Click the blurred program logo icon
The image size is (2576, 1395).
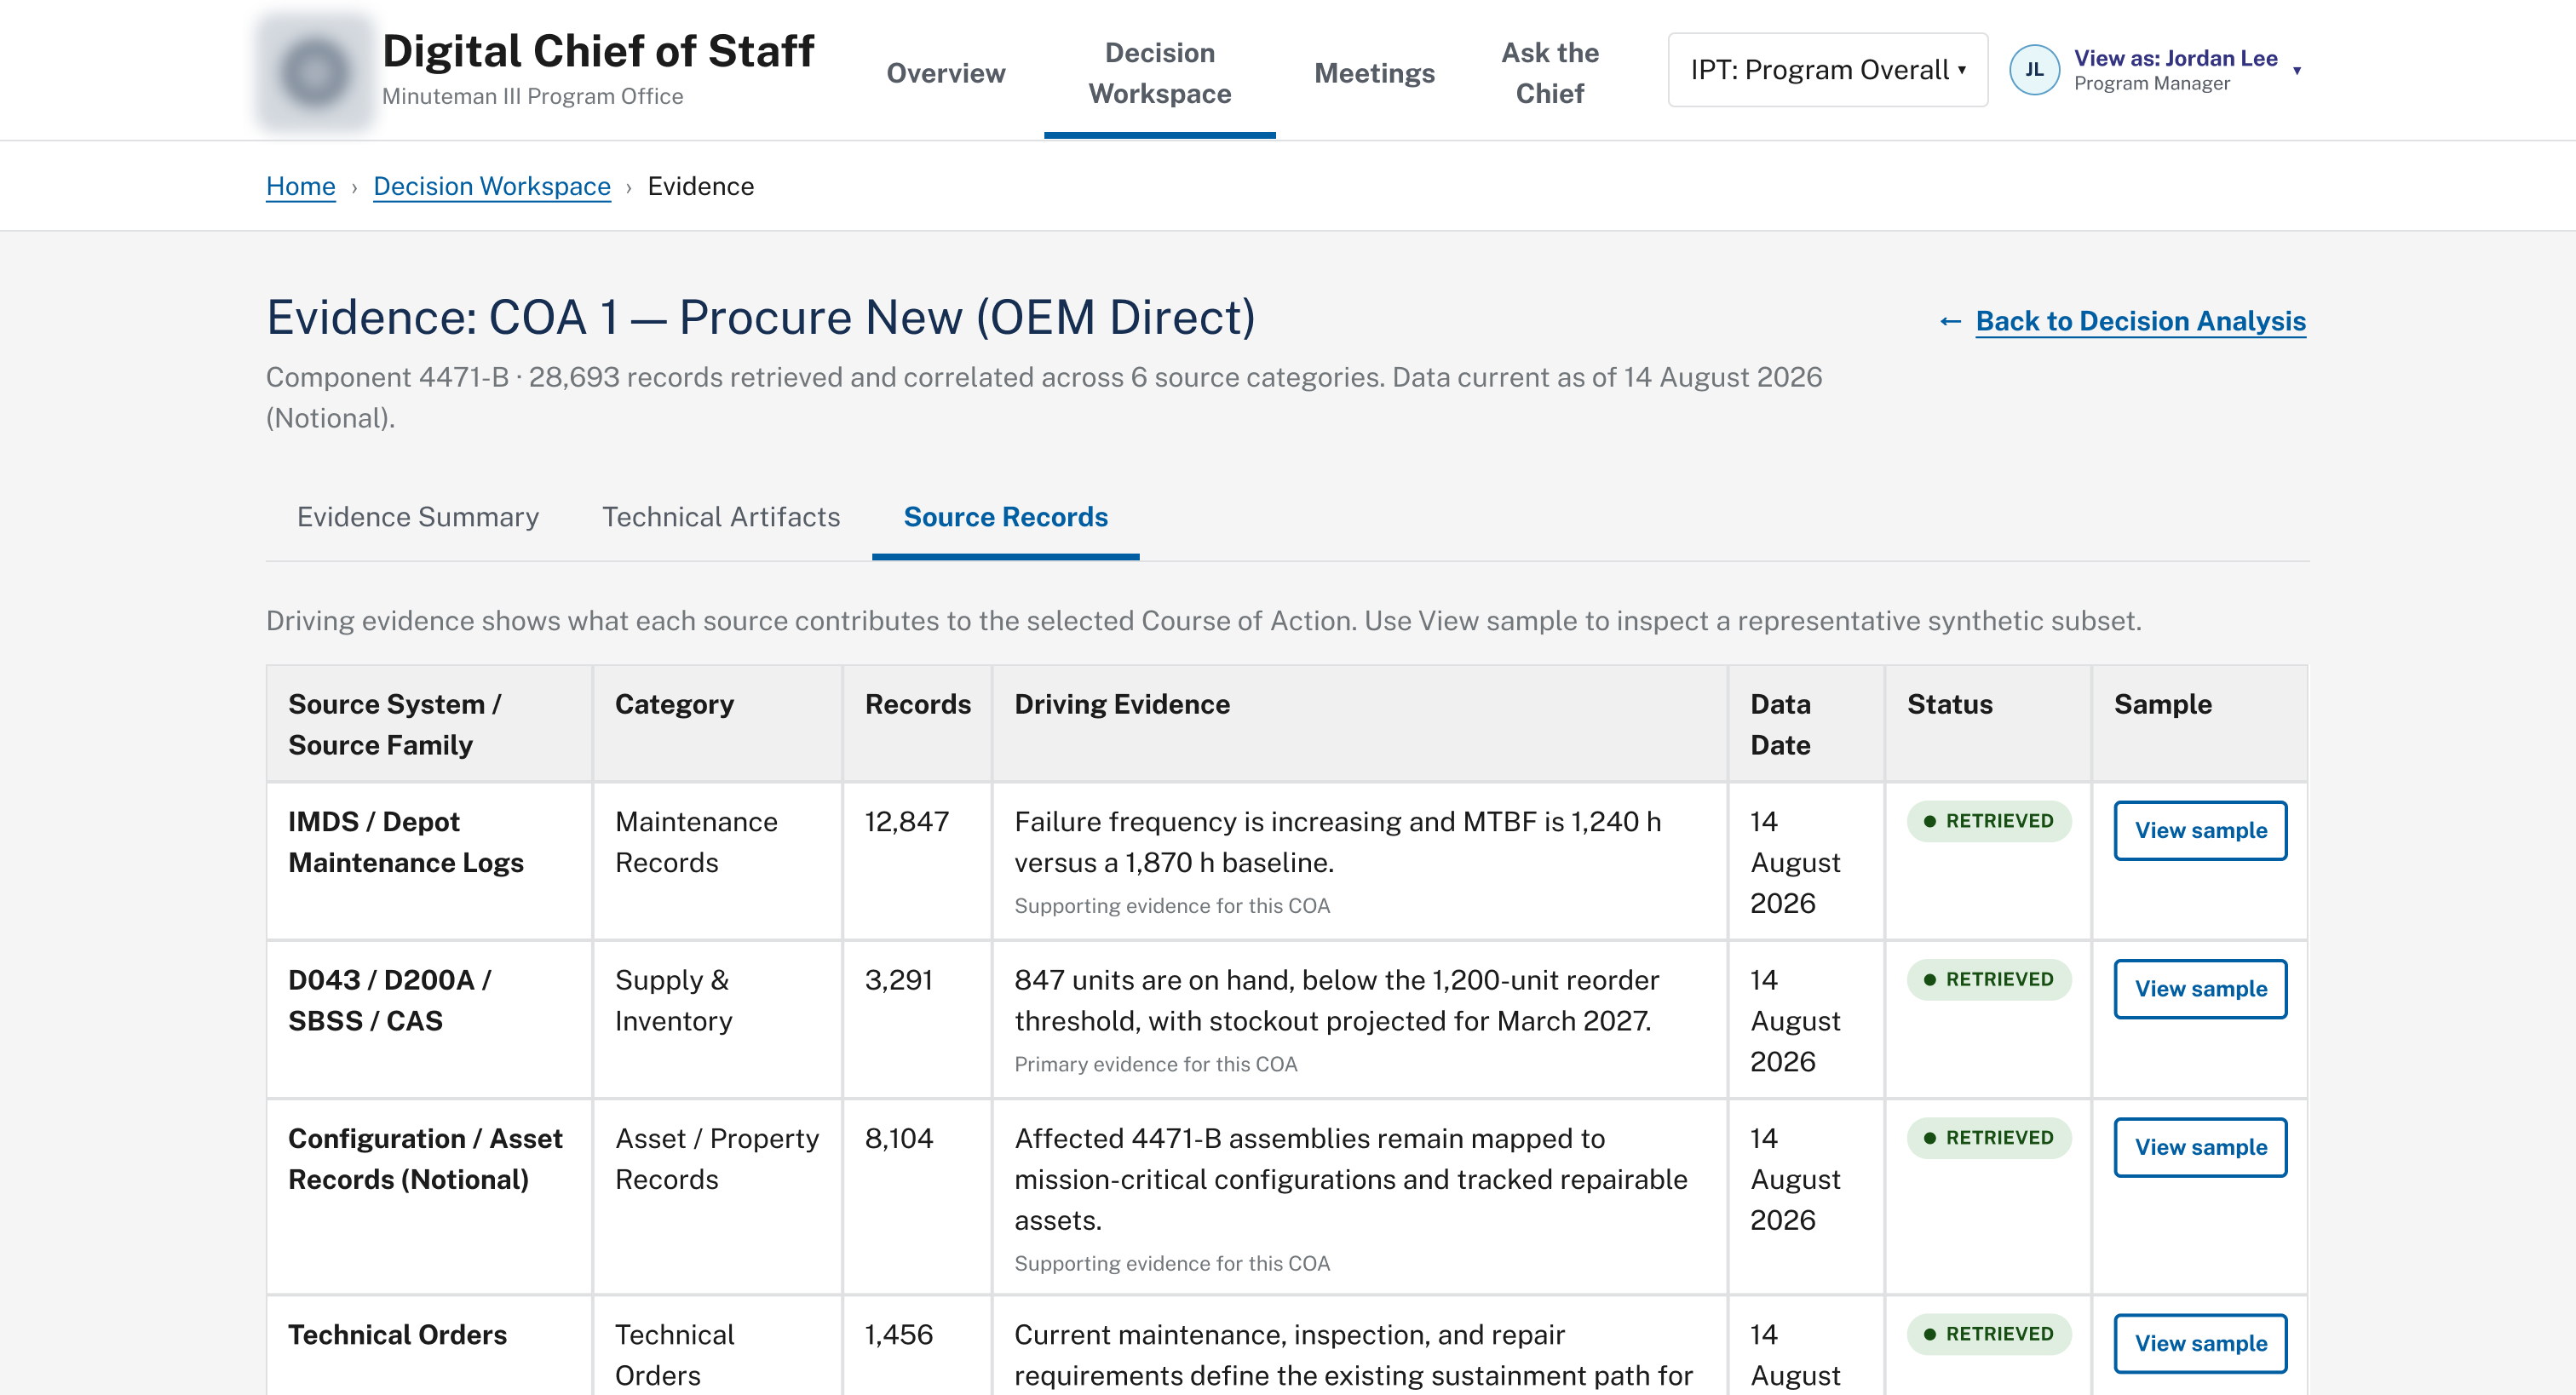point(314,71)
